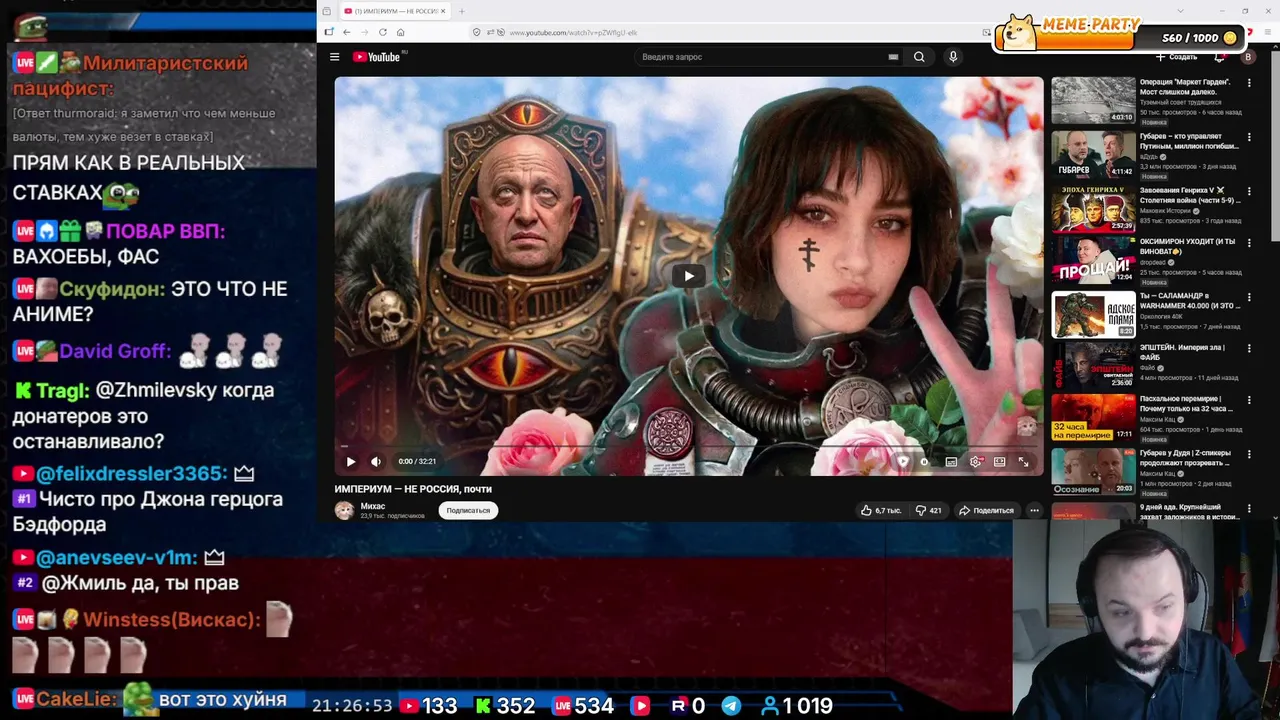Start voice search with microphone icon
This screenshot has width=1280, height=720.
click(x=953, y=57)
